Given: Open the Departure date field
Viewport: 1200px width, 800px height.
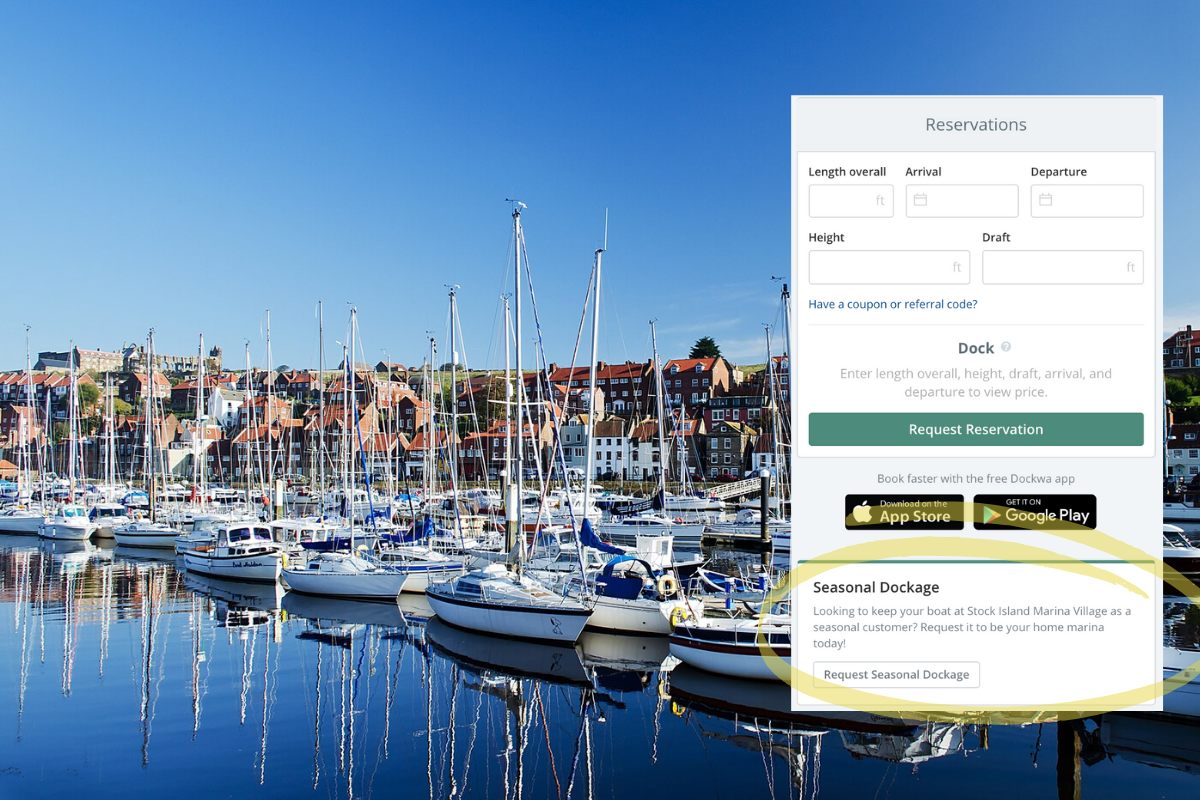Looking at the screenshot, I should 1087,201.
